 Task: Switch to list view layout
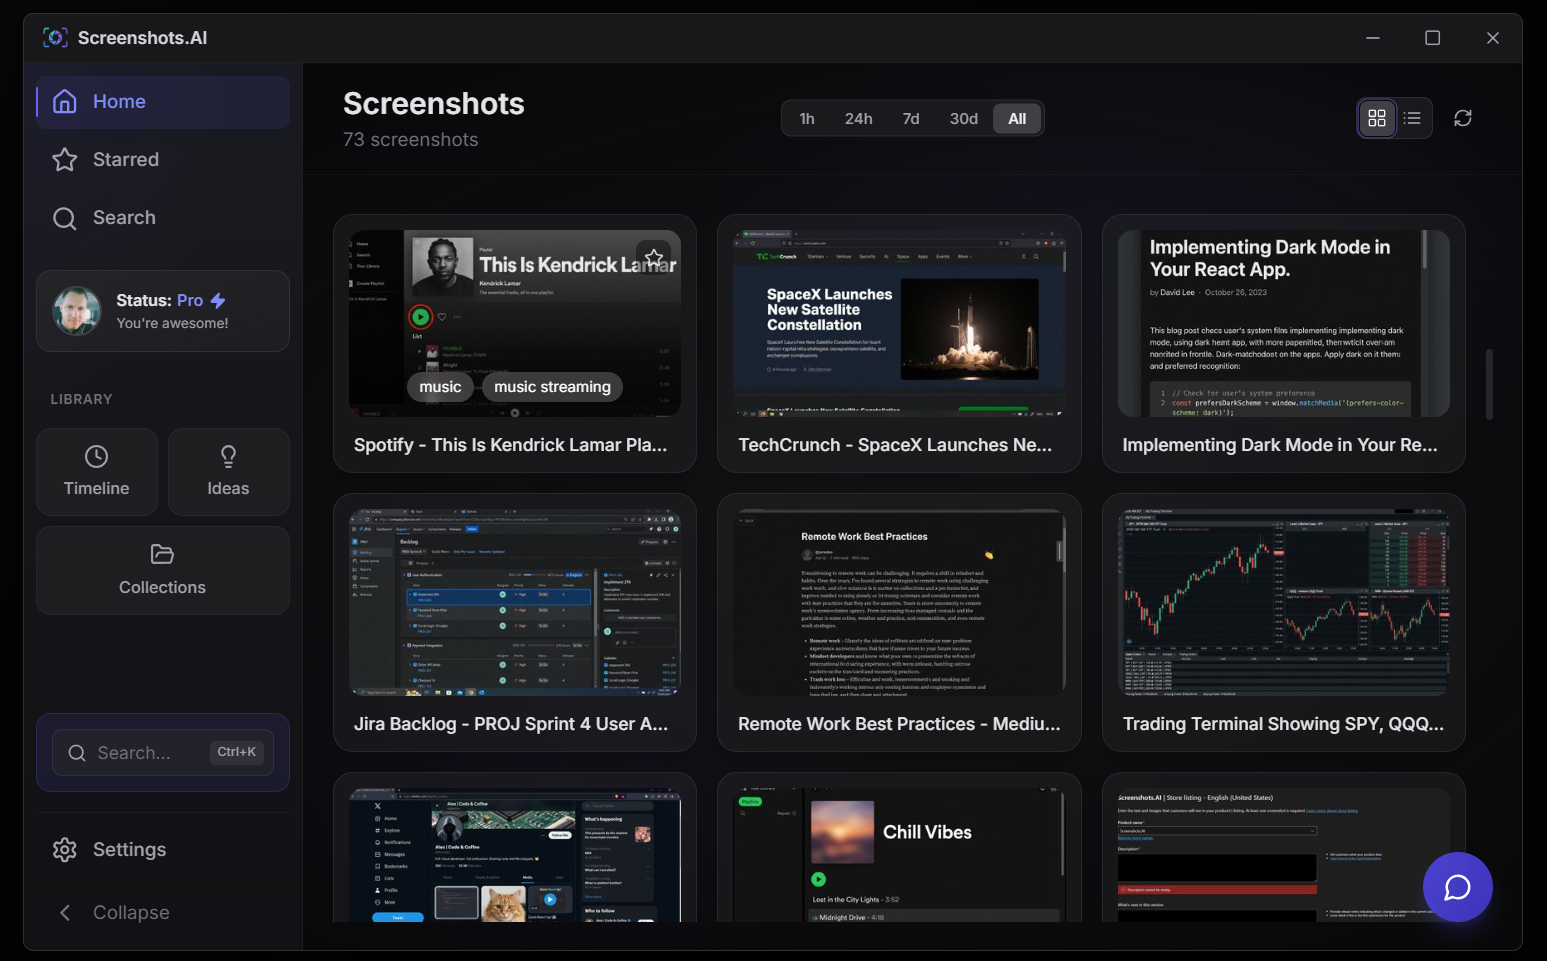pos(1412,118)
